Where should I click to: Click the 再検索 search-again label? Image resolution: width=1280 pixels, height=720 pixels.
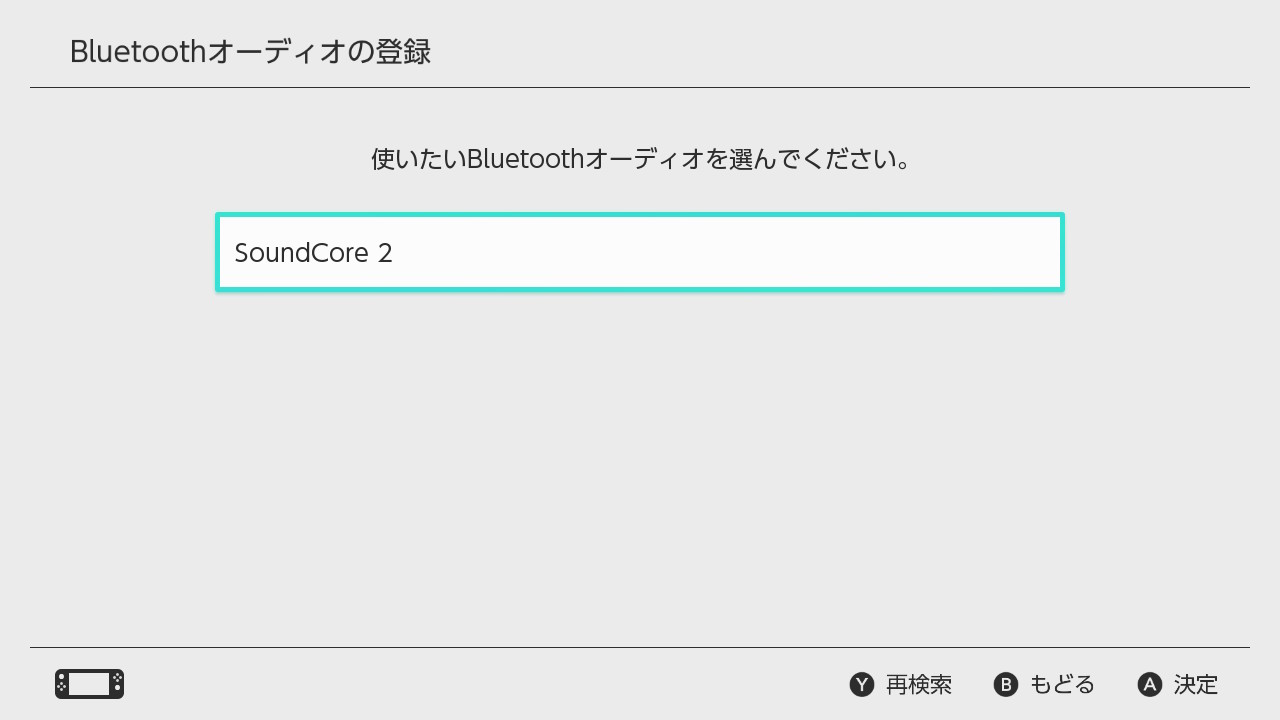coord(918,685)
